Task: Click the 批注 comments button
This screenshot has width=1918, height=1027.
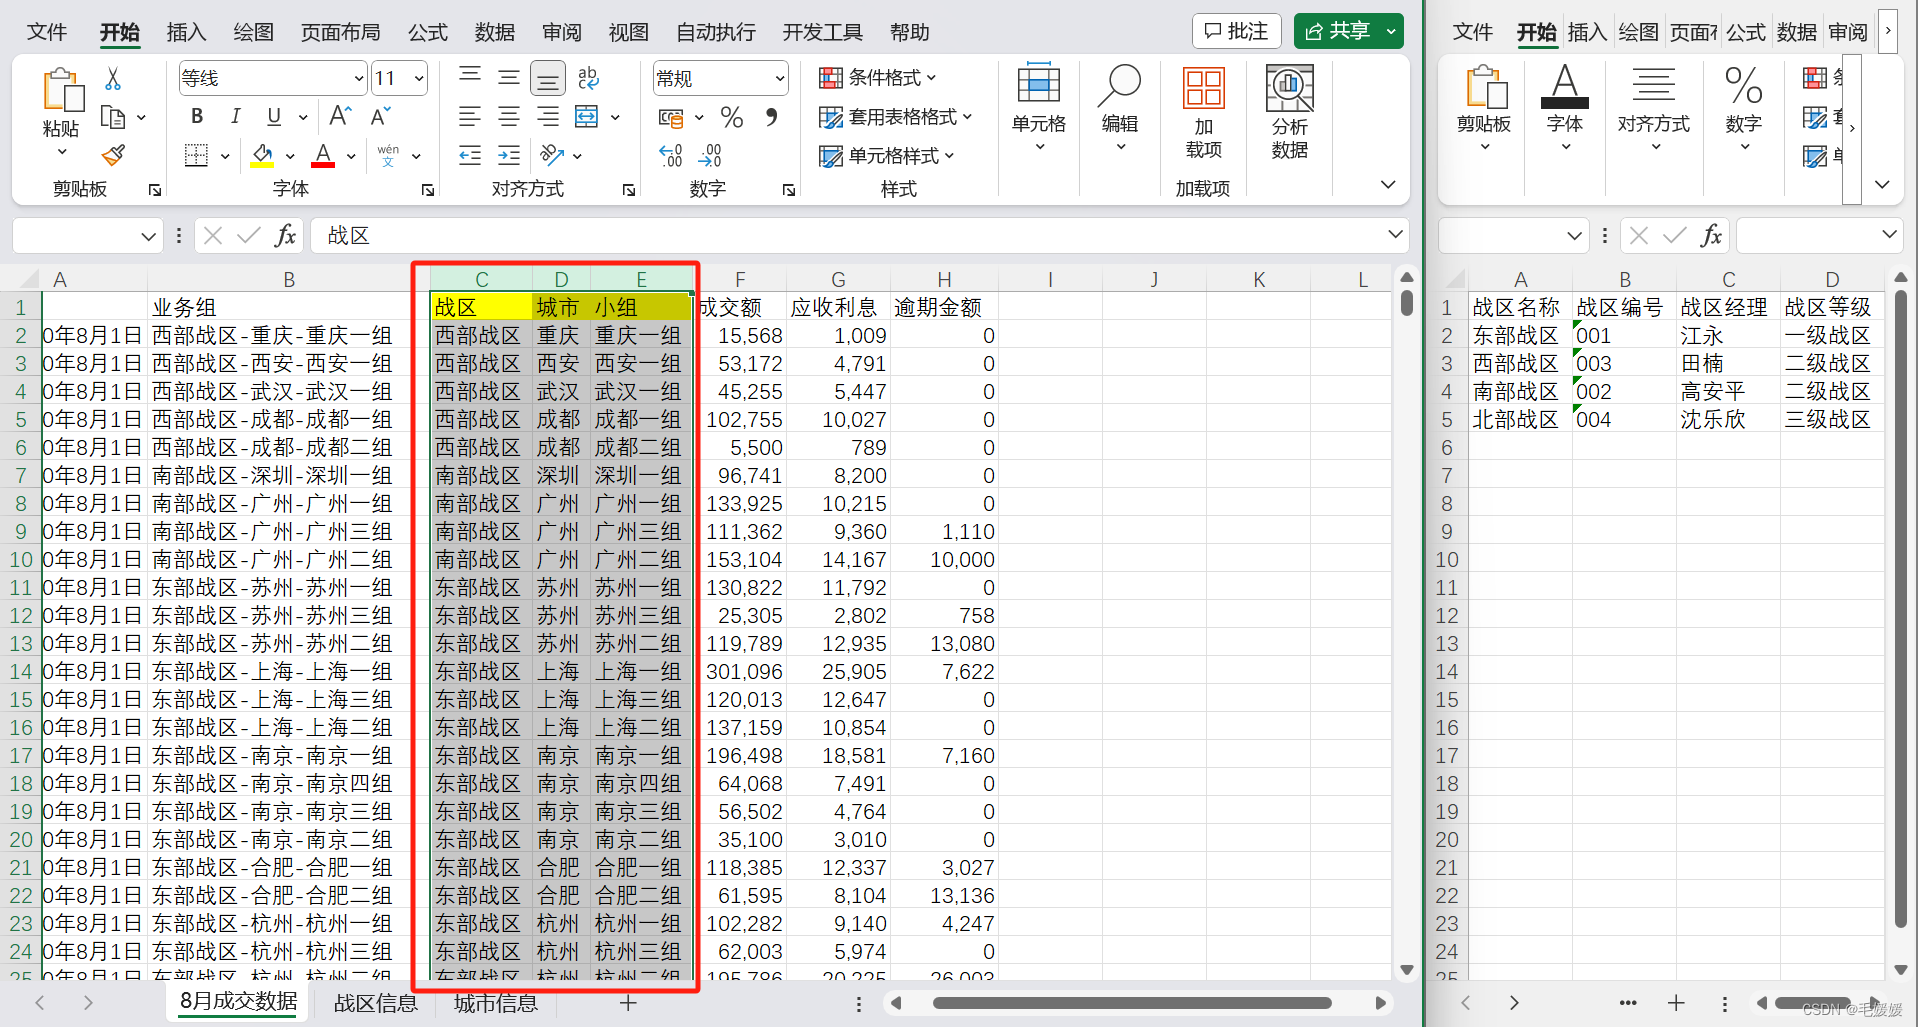Action: [1237, 31]
